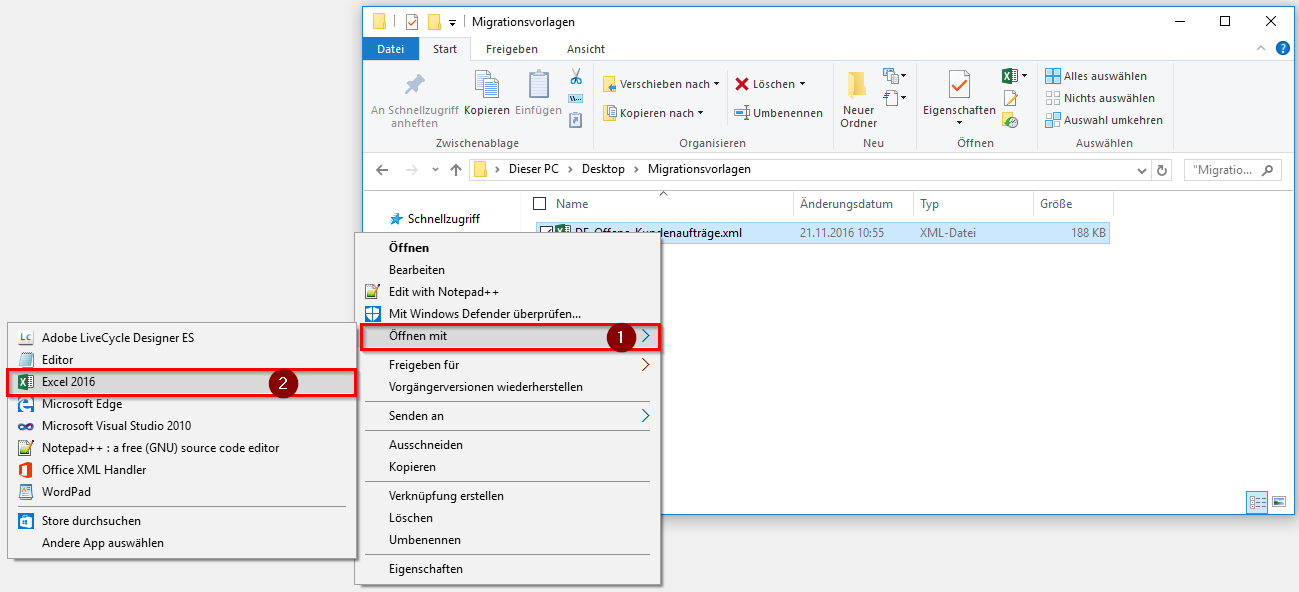Switch to details view using the bottom-right icon
Viewport: 1299px width, 592px height.
[x=1257, y=502]
